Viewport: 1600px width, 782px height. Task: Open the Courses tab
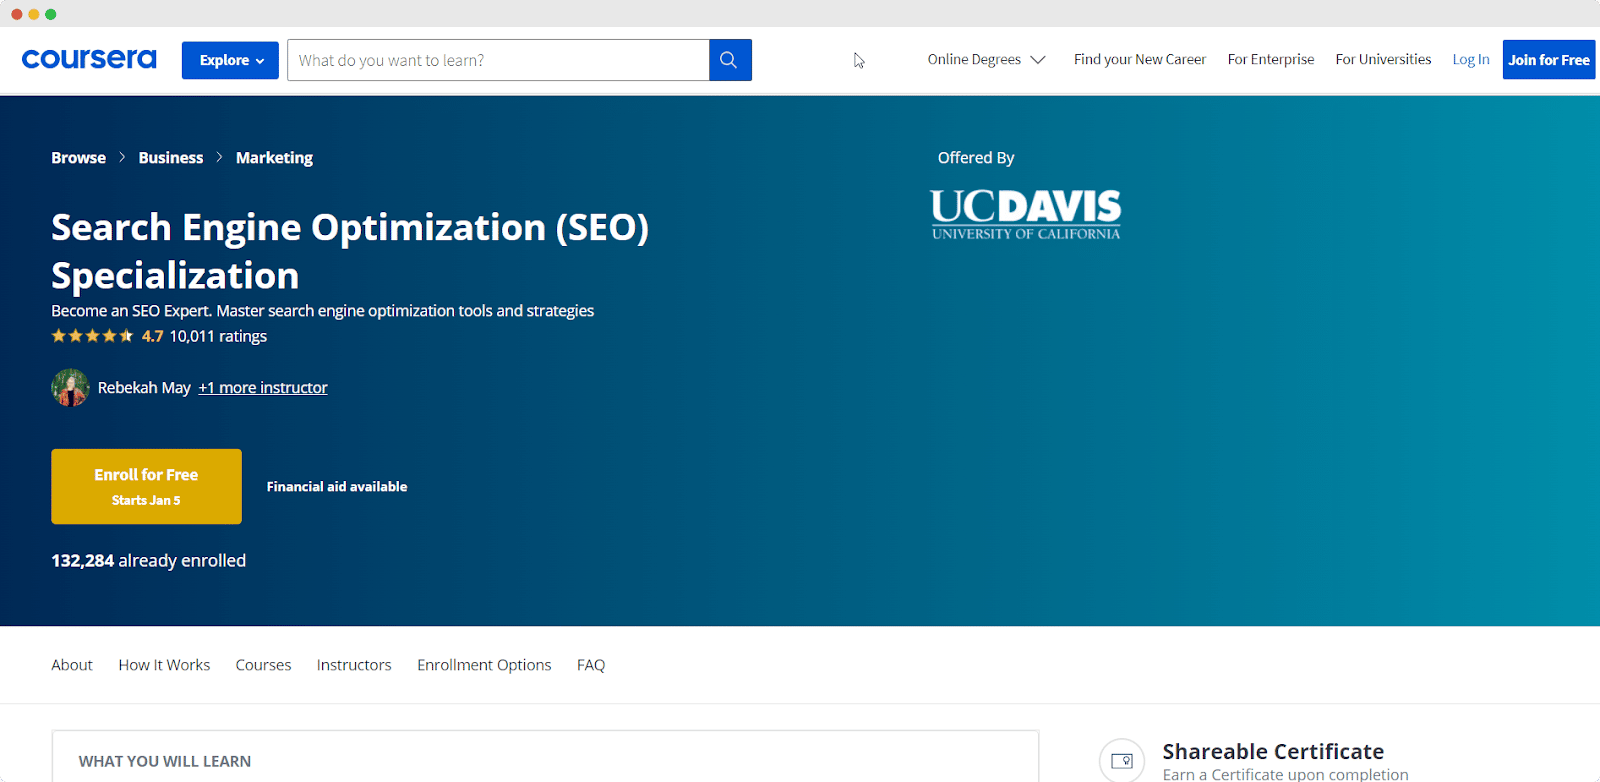pyautogui.click(x=263, y=665)
